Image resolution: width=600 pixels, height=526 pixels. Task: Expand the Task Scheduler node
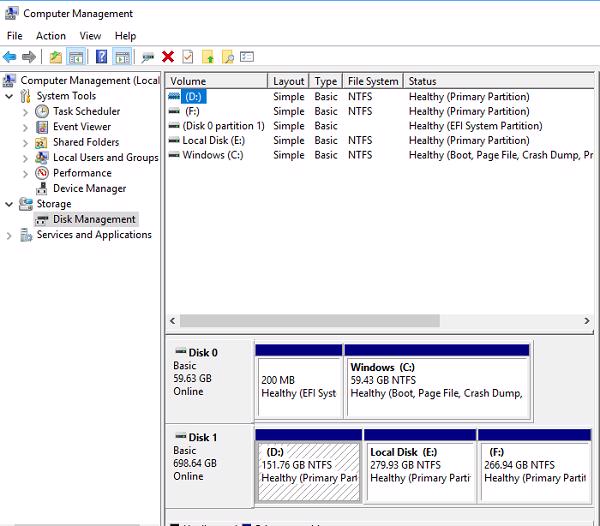(x=25, y=112)
